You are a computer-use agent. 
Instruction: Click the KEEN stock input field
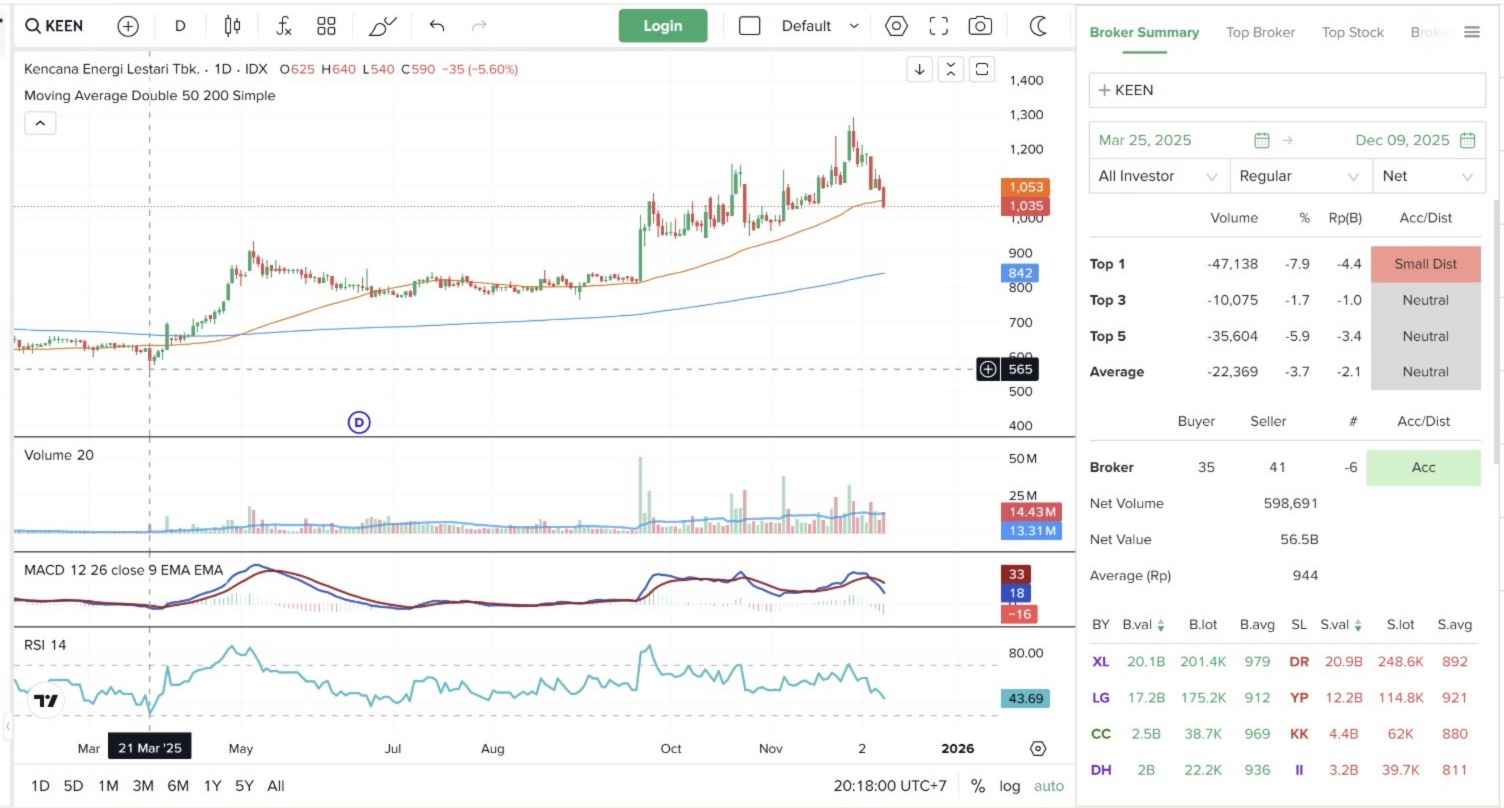1287,90
